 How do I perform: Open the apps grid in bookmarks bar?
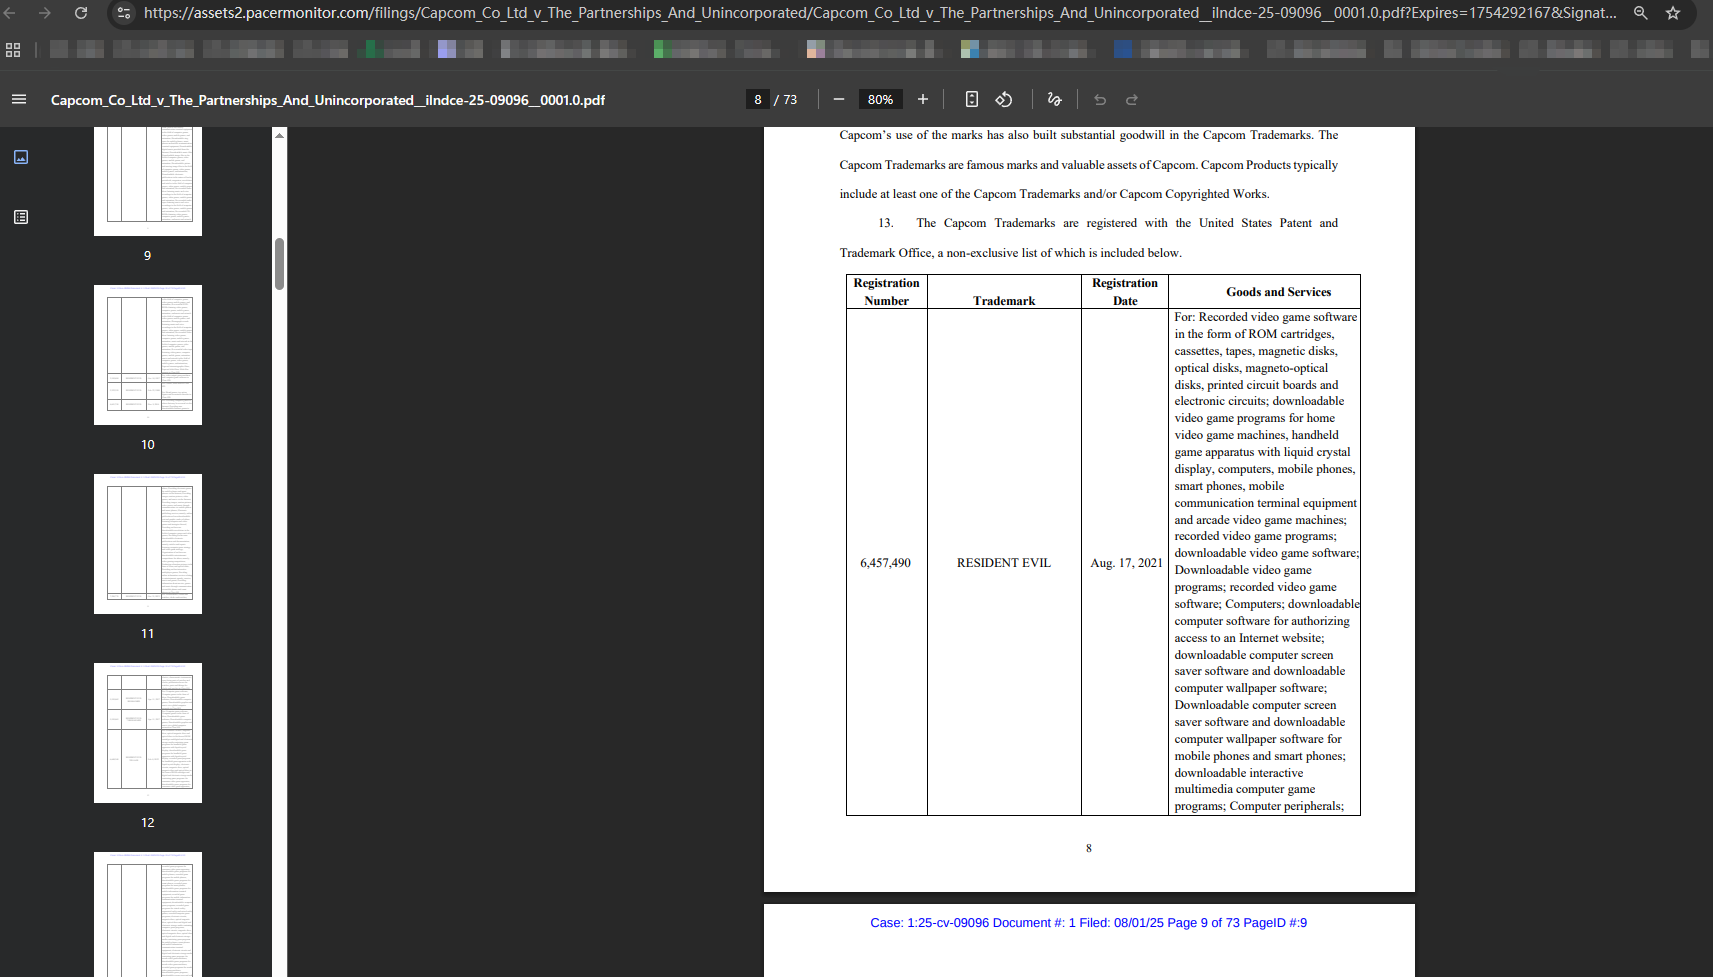(x=13, y=50)
